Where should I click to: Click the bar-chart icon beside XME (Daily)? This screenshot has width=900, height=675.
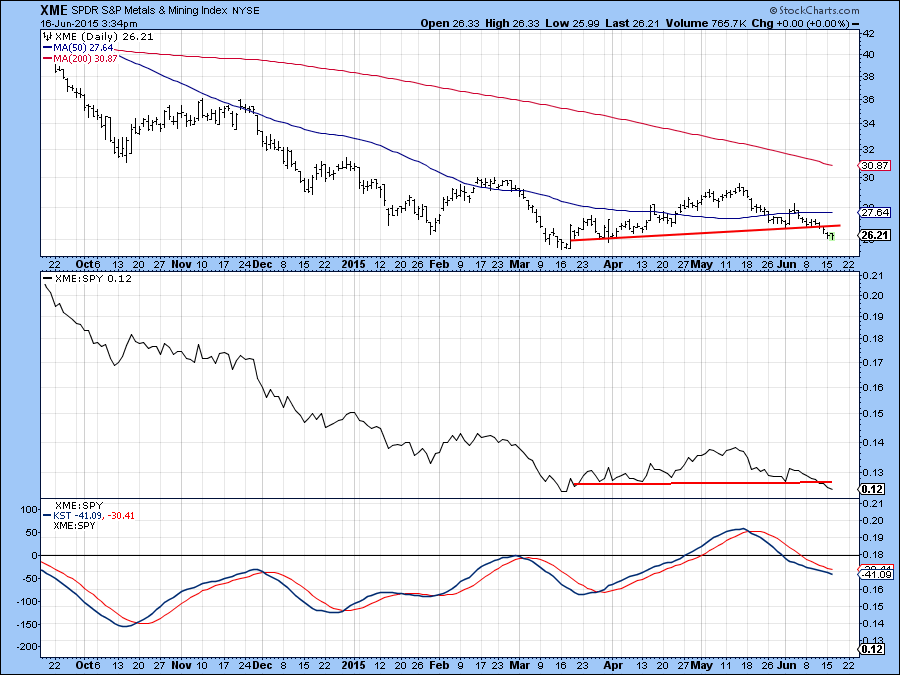point(47,36)
